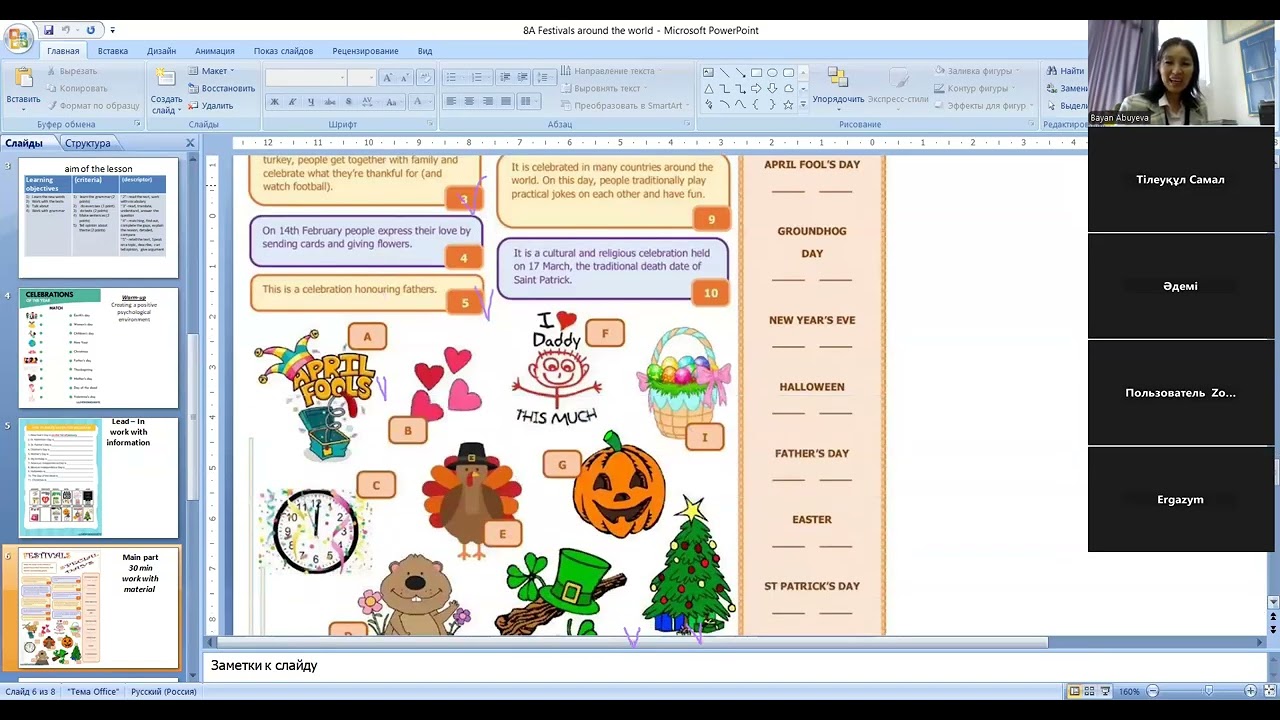
Task: Click the Заметки к слайду notes field
Action: (x=735, y=665)
